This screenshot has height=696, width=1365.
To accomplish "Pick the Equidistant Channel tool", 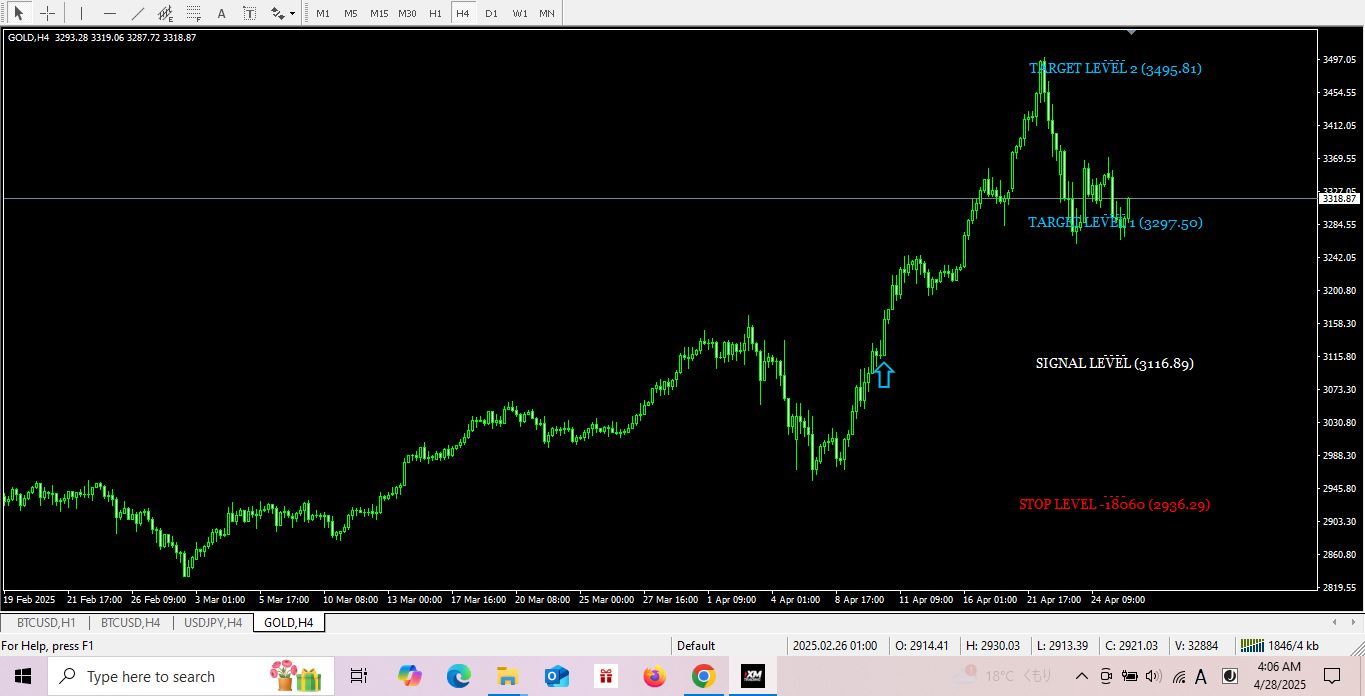I will point(165,14).
